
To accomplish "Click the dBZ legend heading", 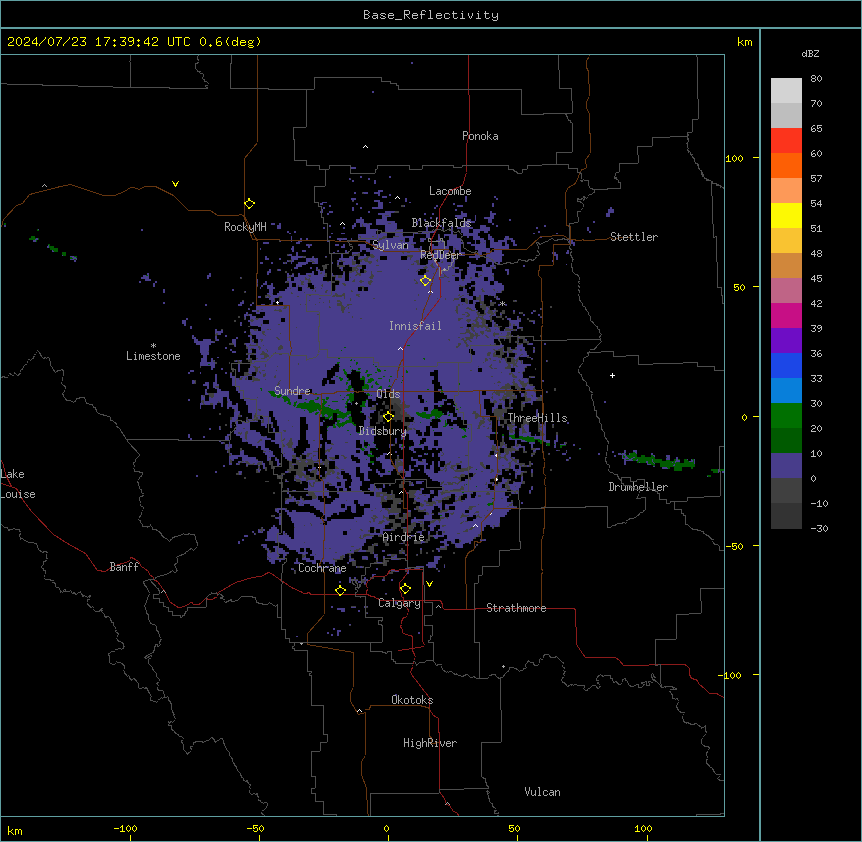I will click(810, 54).
